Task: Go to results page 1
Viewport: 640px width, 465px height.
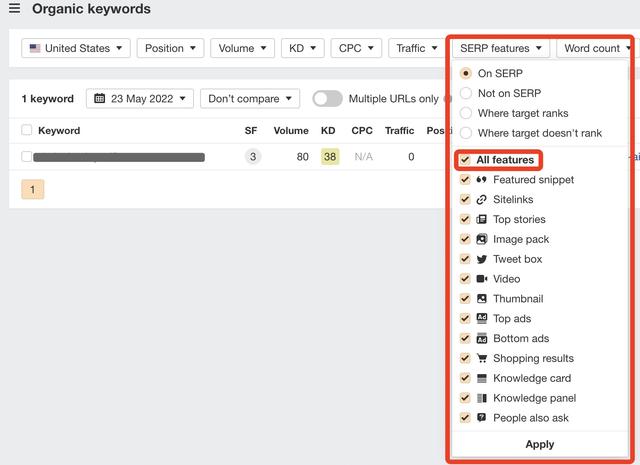Action: (32, 189)
